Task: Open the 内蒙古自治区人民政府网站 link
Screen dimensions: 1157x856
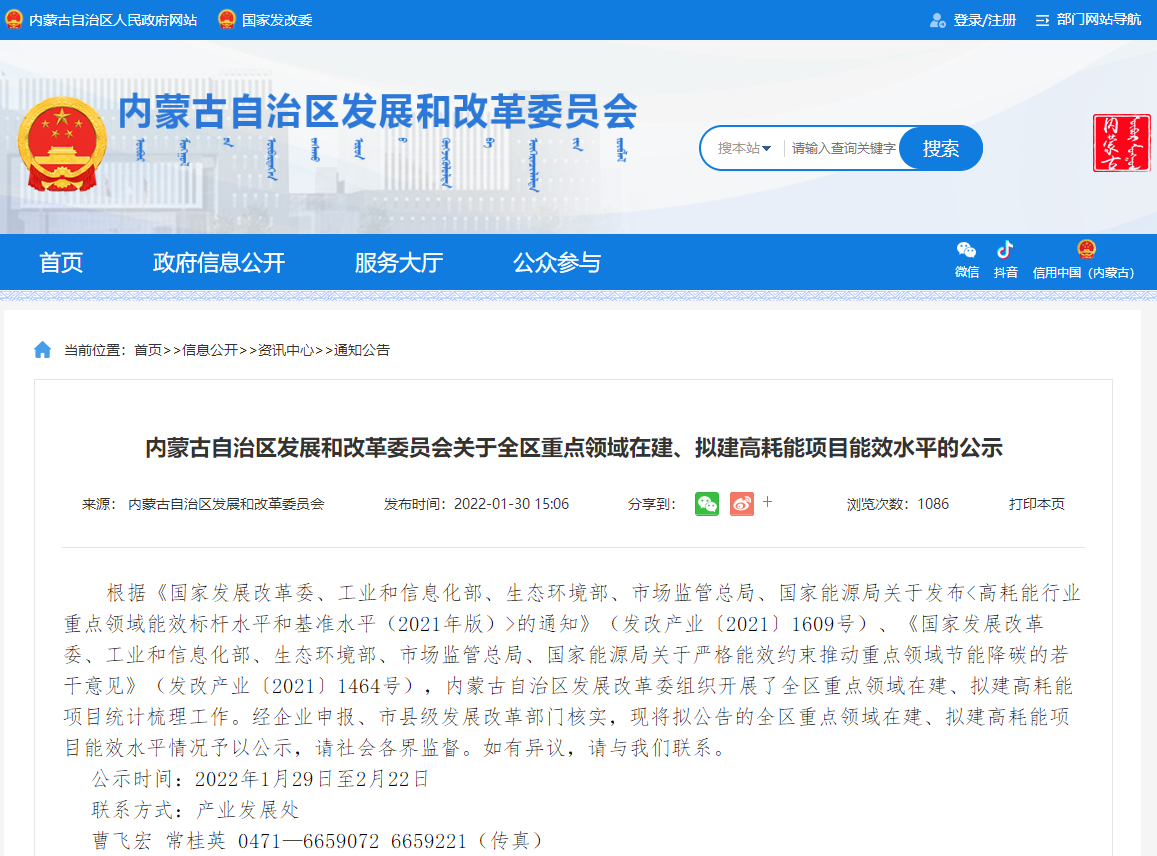Action: [112, 20]
